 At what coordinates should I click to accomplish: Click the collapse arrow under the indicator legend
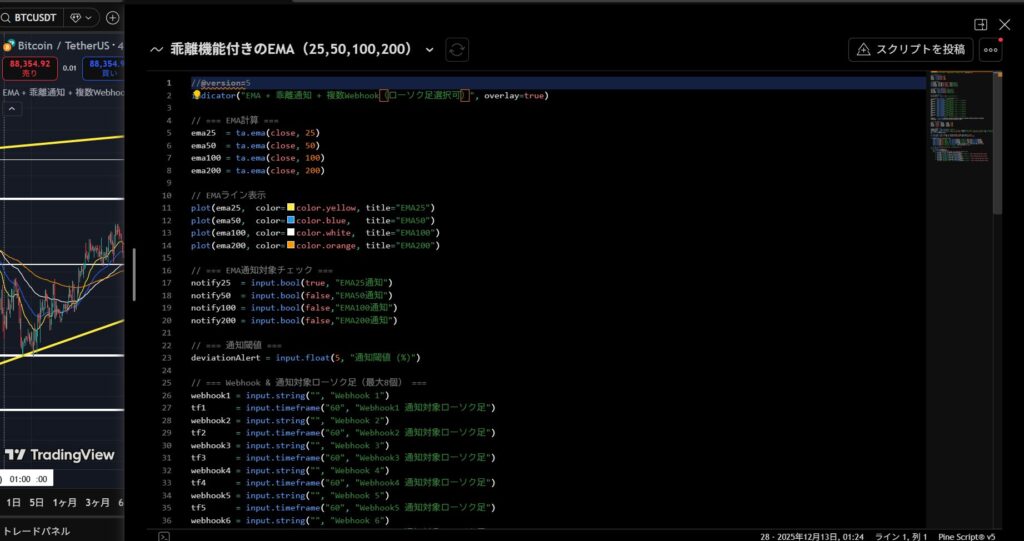(13, 110)
